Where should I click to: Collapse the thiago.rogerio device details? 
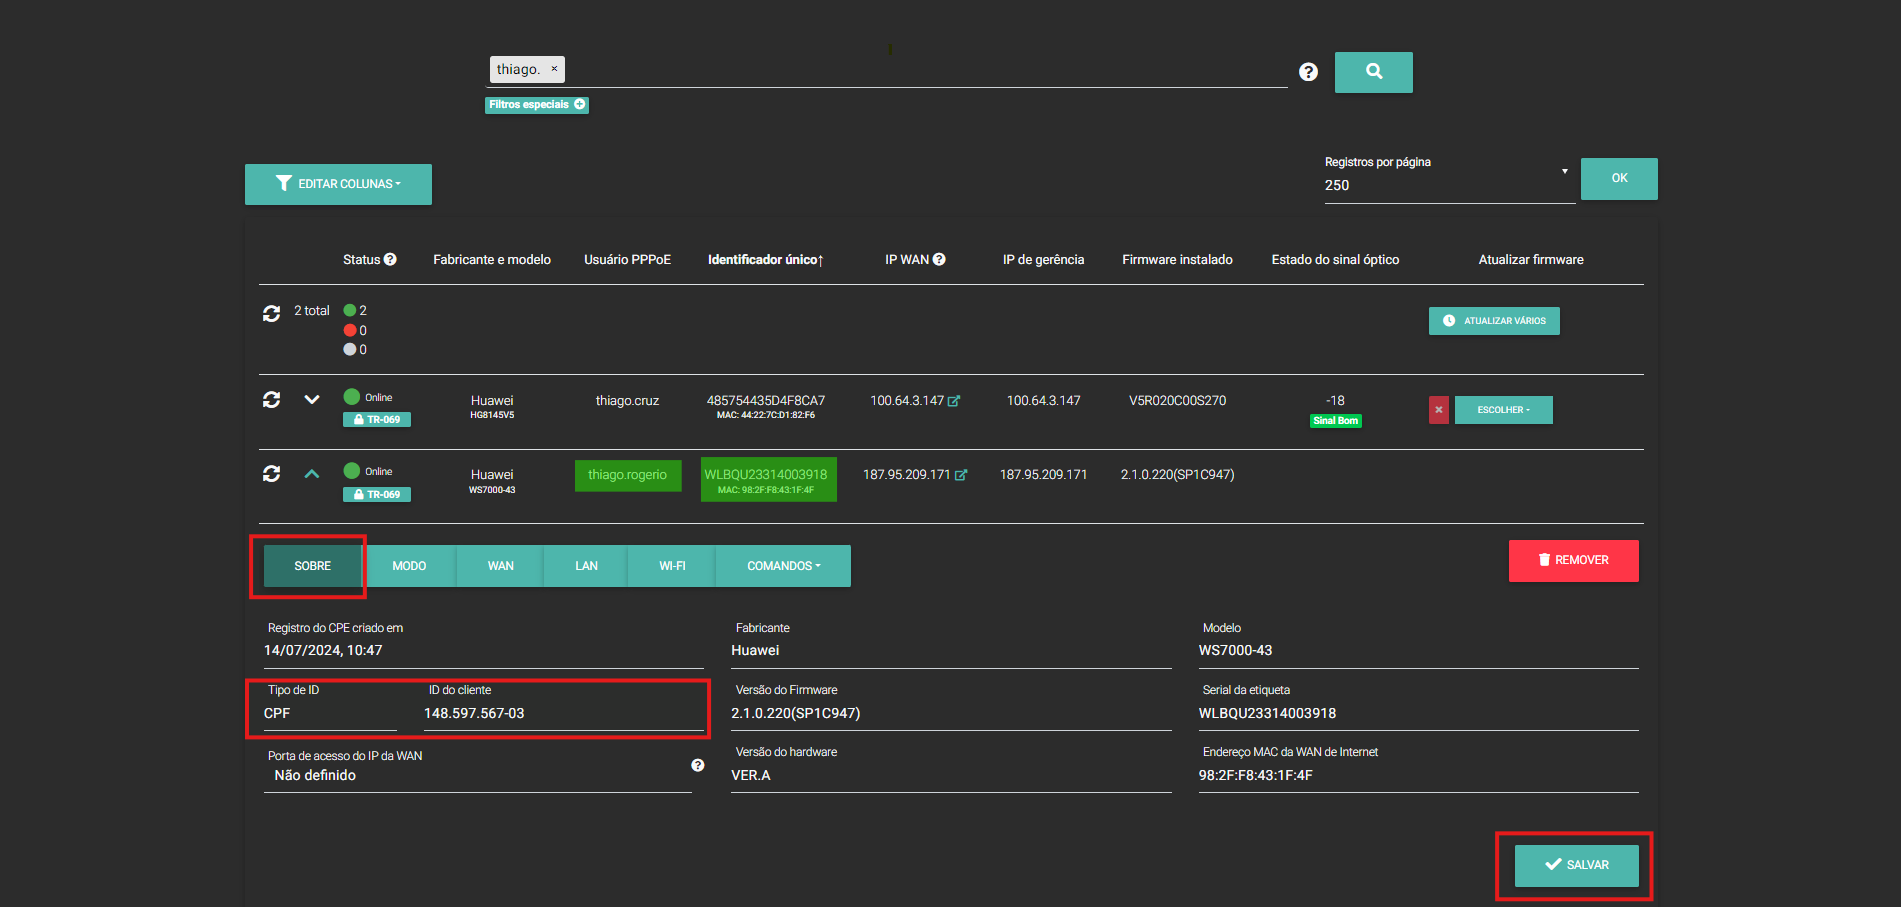[312, 474]
